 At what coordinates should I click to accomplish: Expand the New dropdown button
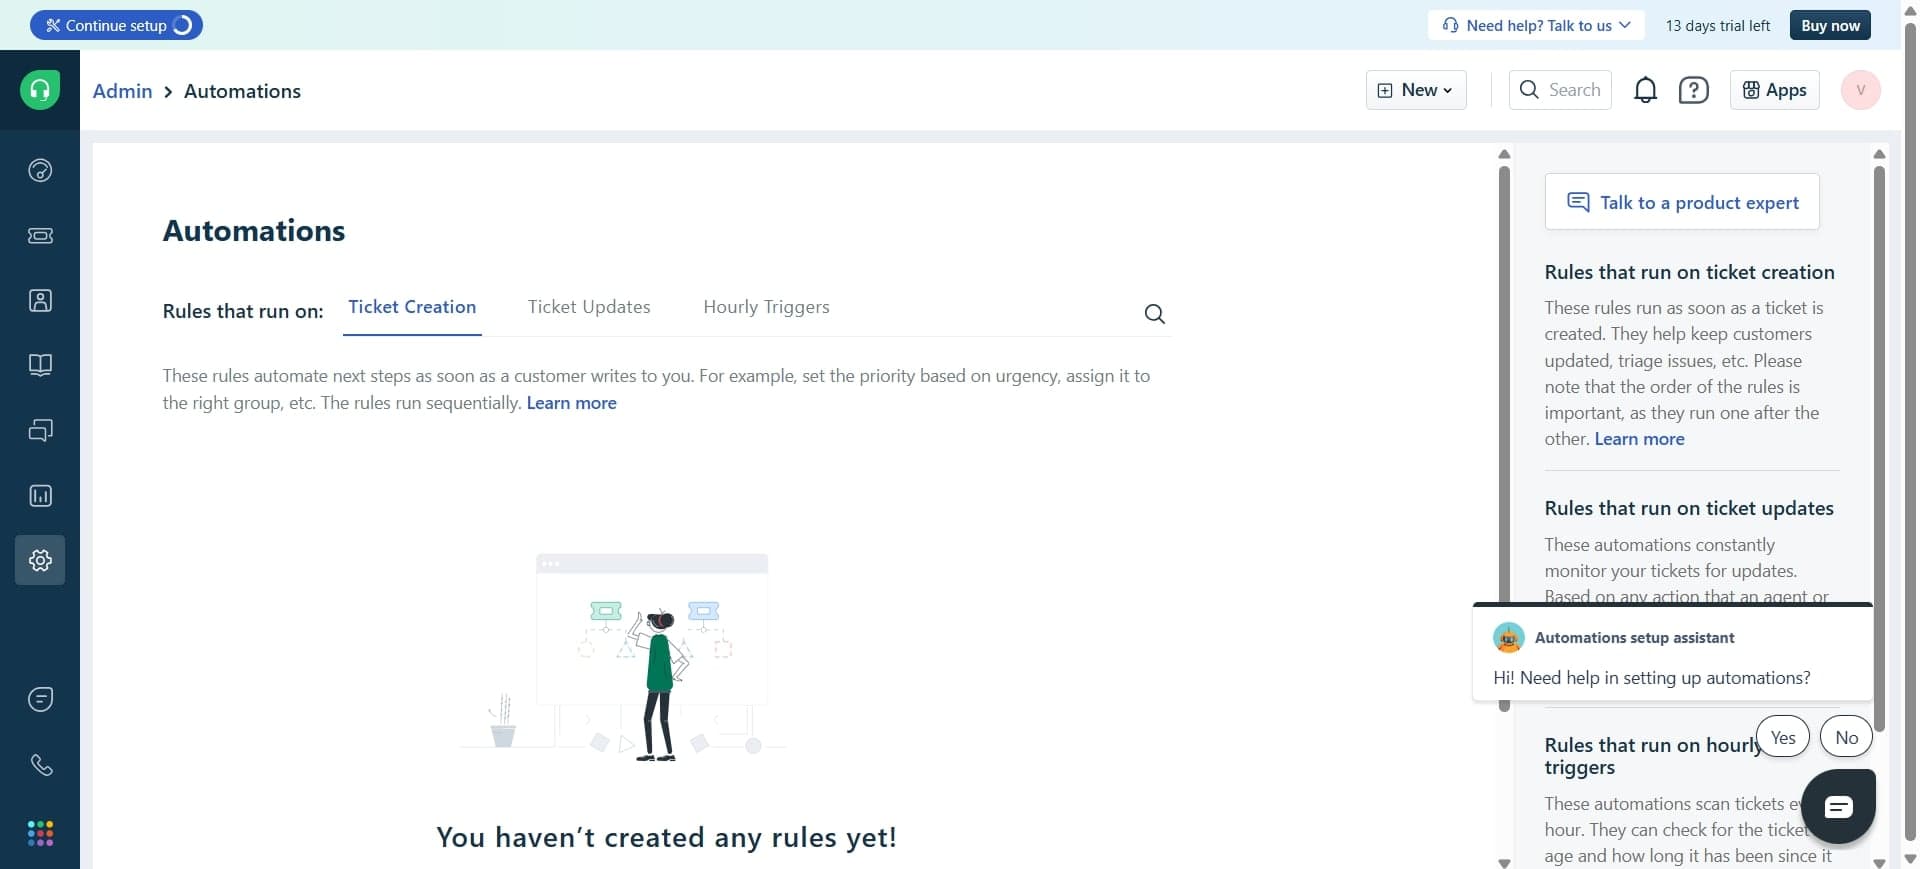[x=1416, y=90]
